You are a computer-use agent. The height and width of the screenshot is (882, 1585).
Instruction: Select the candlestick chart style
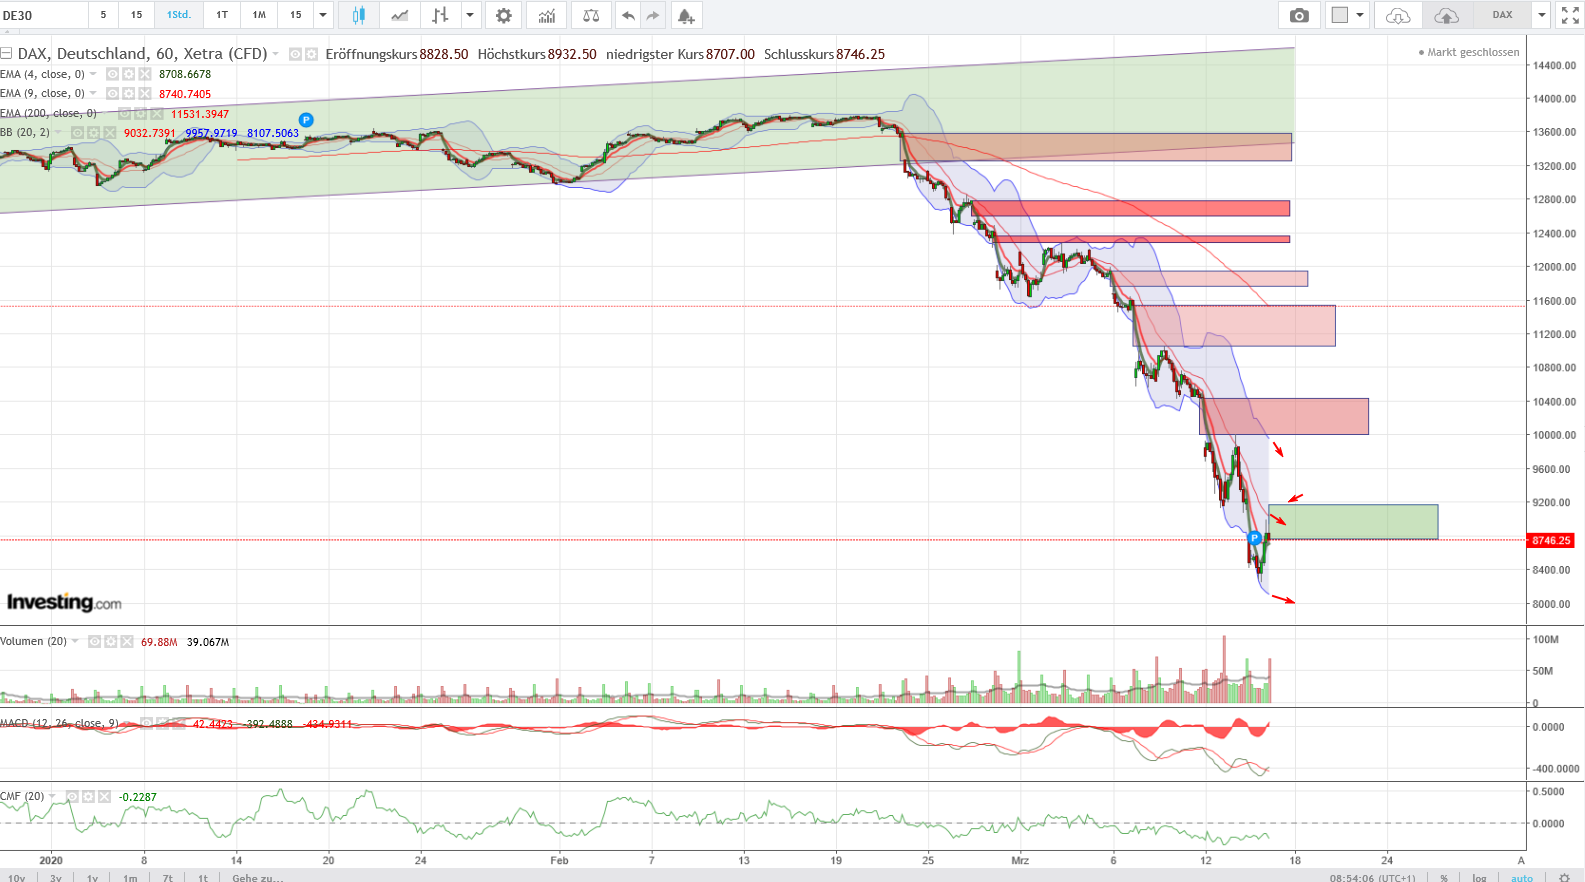[359, 15]
